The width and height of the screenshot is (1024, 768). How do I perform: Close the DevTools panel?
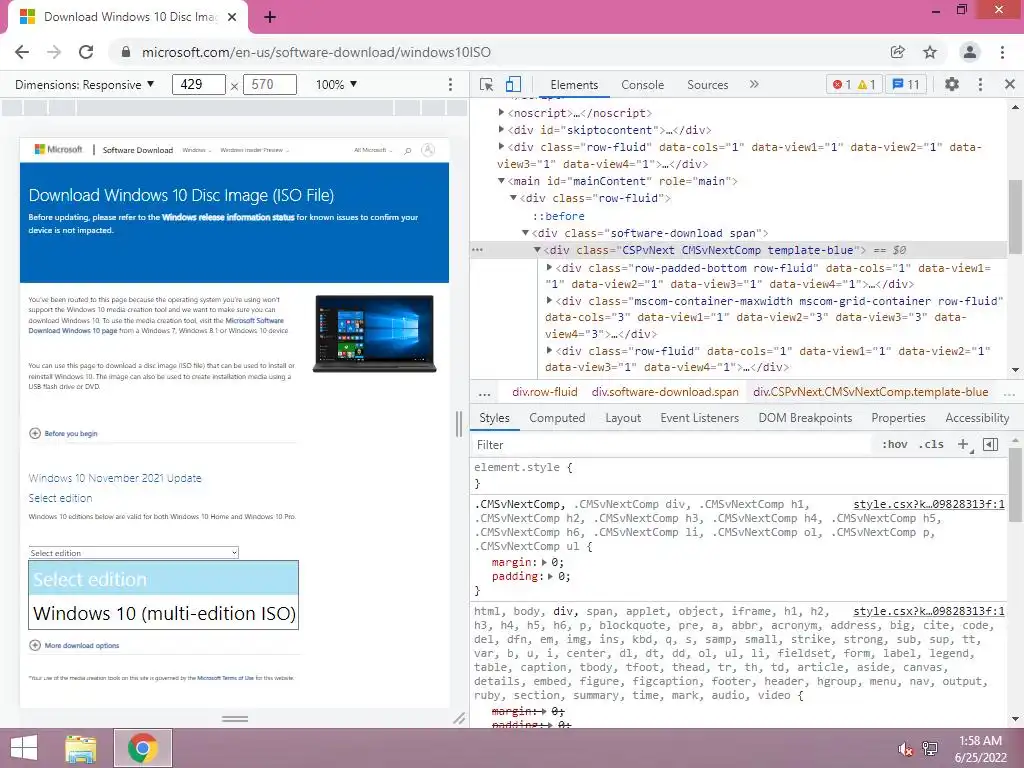(x=1010, y=84)
